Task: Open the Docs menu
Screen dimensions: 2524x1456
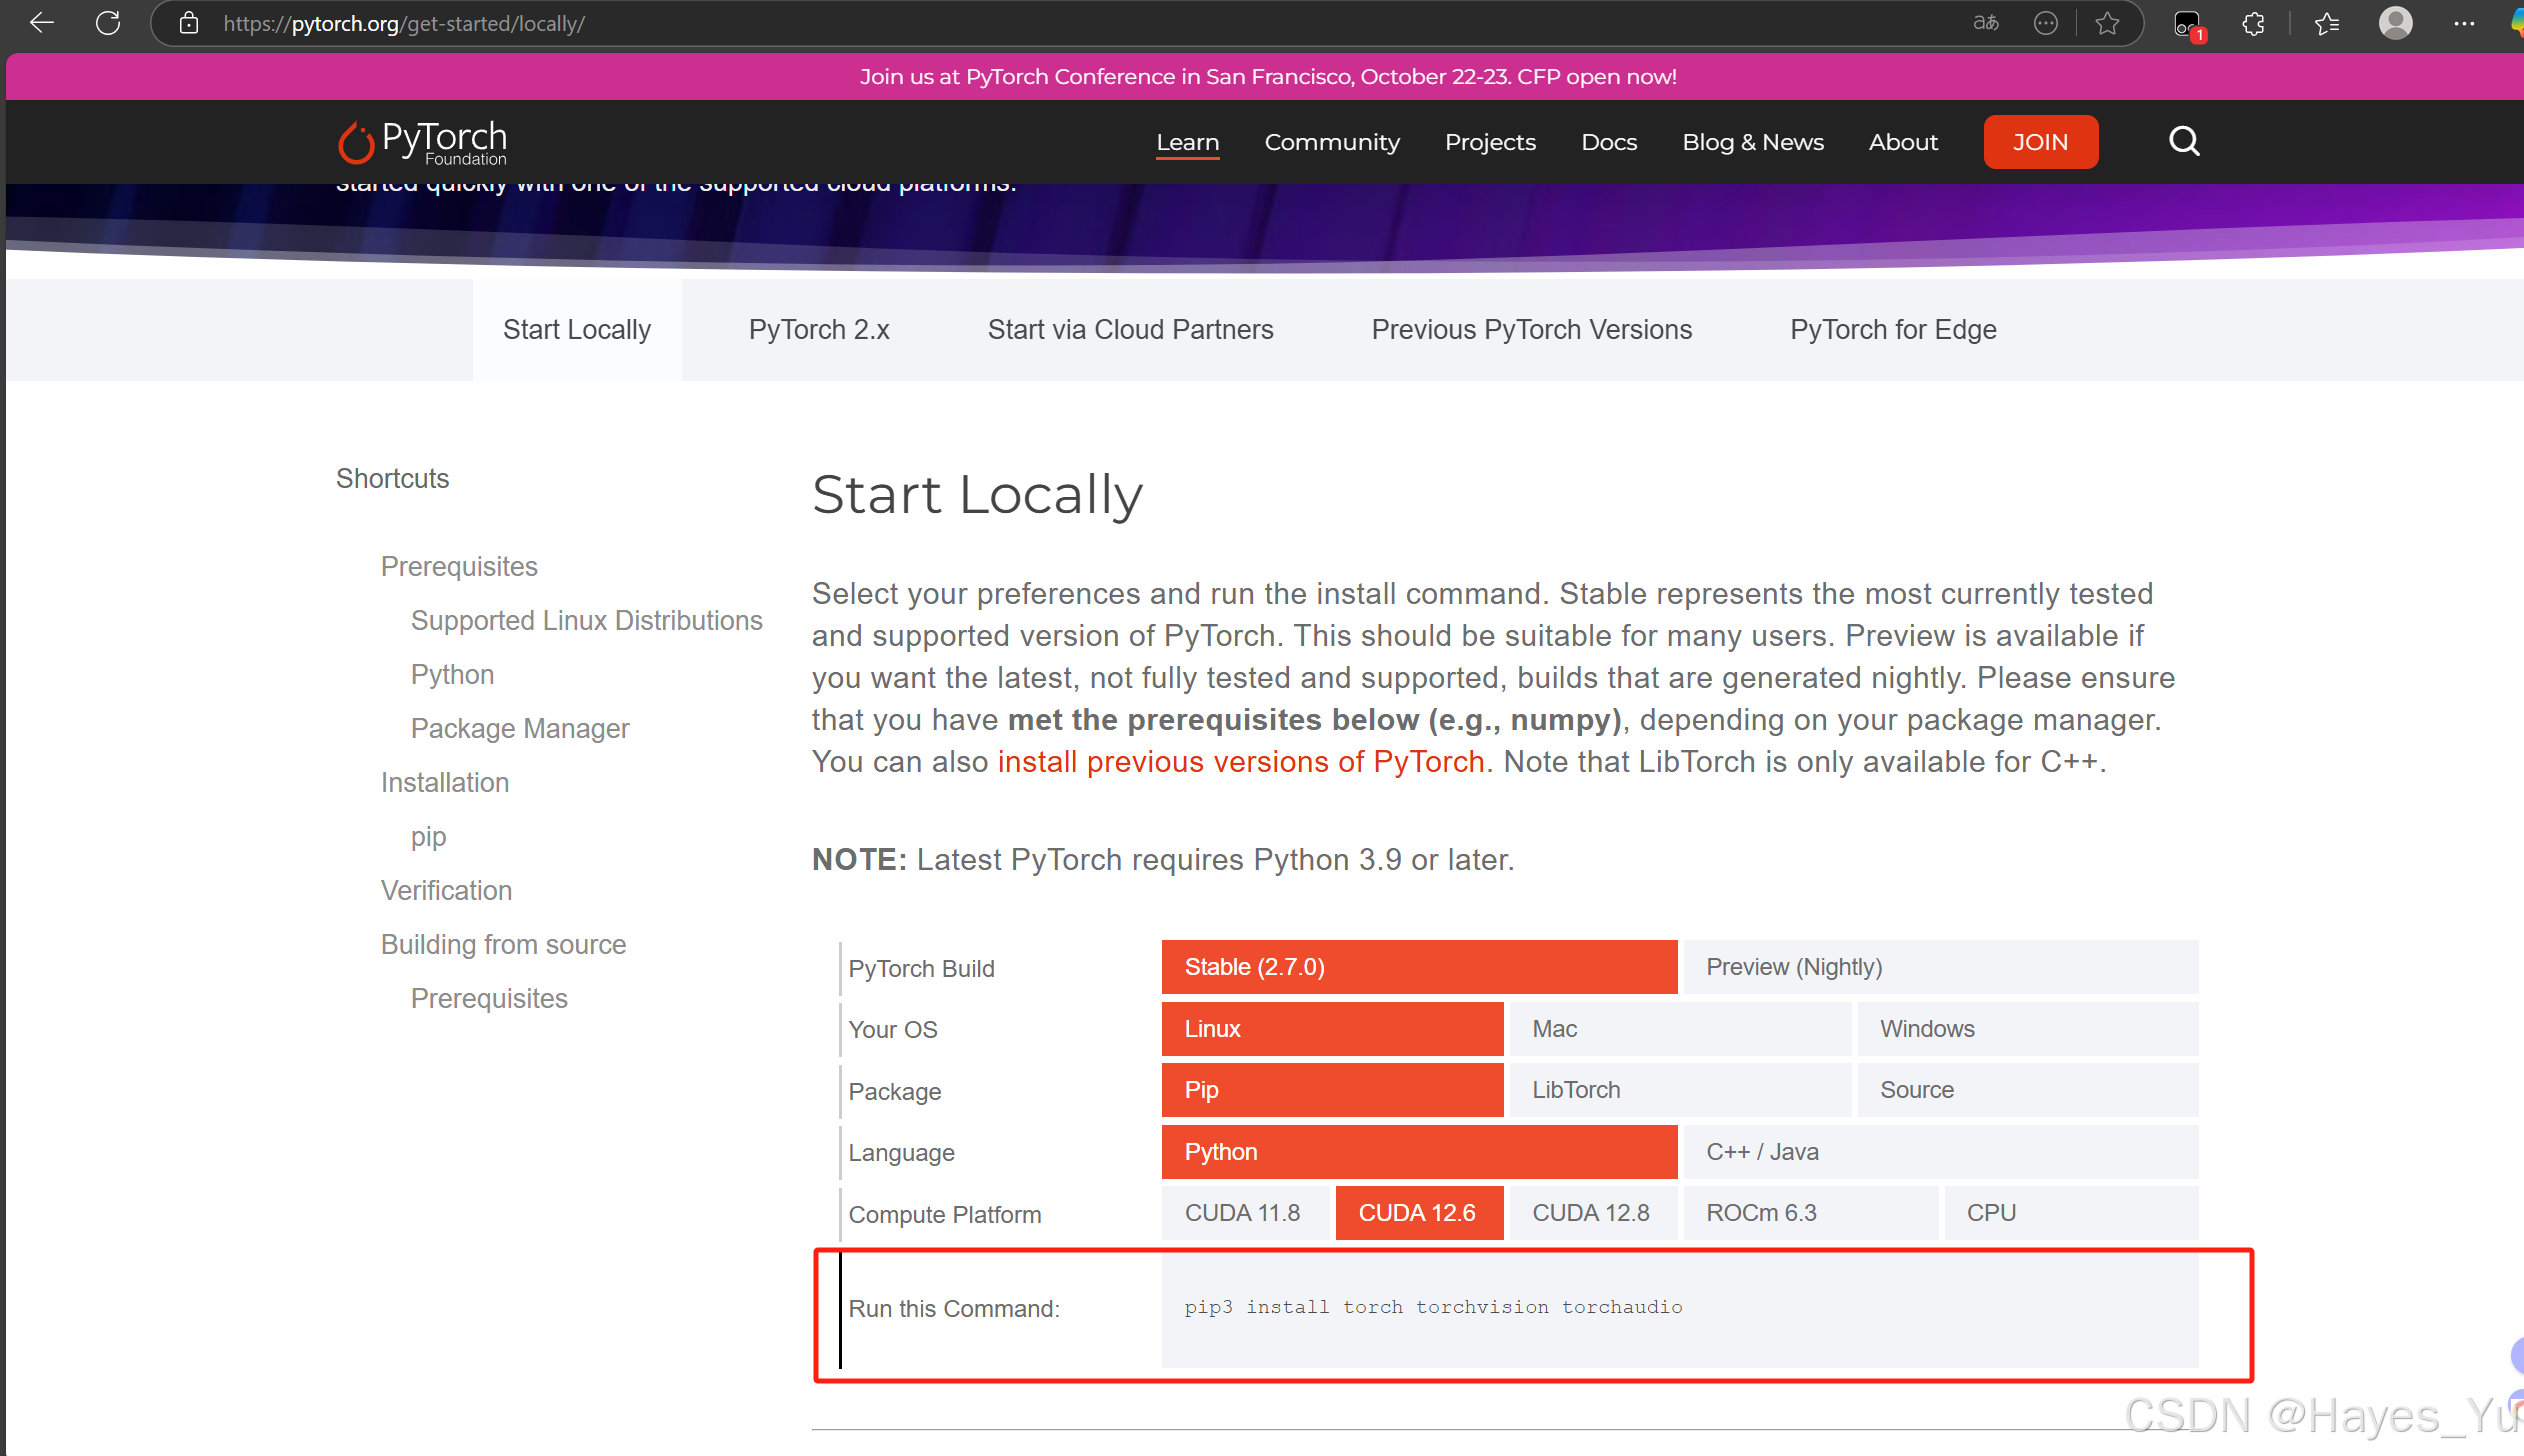Action: point(1609,142)
